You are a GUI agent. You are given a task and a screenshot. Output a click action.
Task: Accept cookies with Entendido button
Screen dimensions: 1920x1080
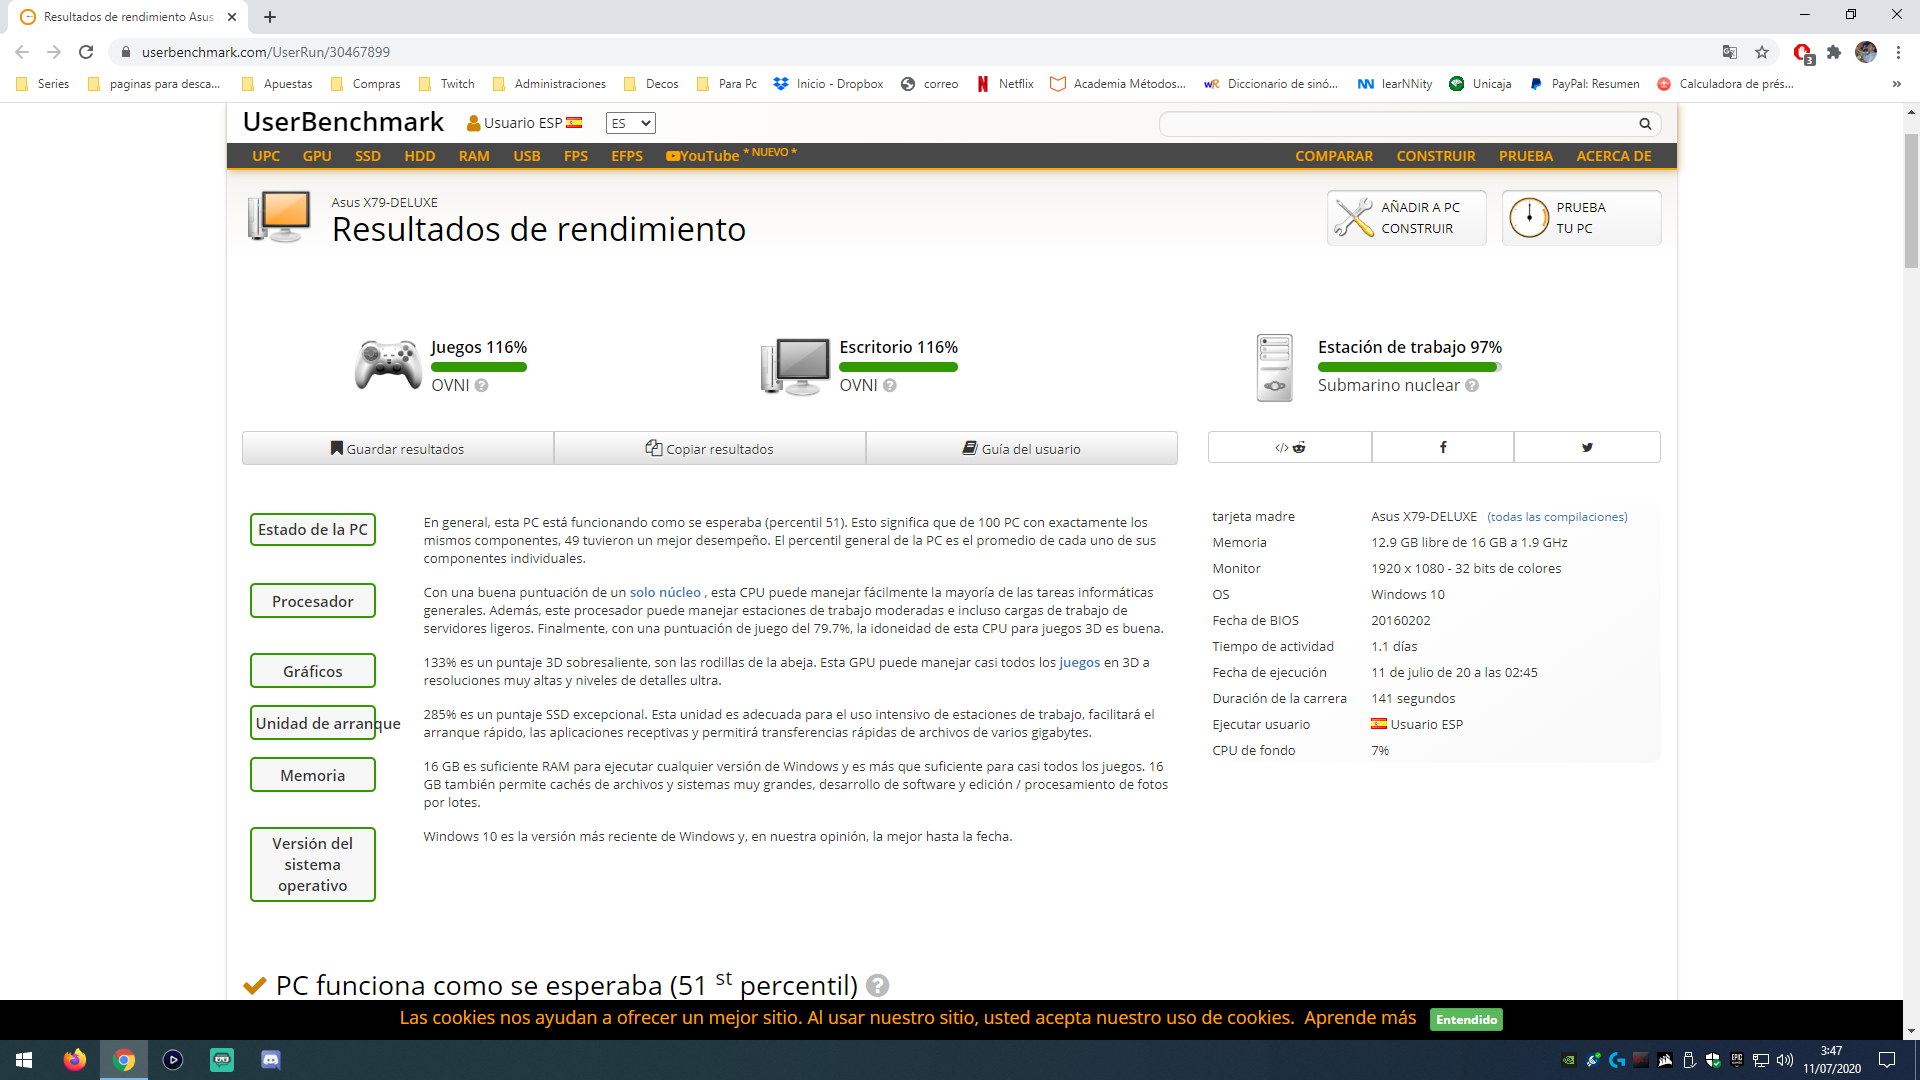[1466, 1019]
